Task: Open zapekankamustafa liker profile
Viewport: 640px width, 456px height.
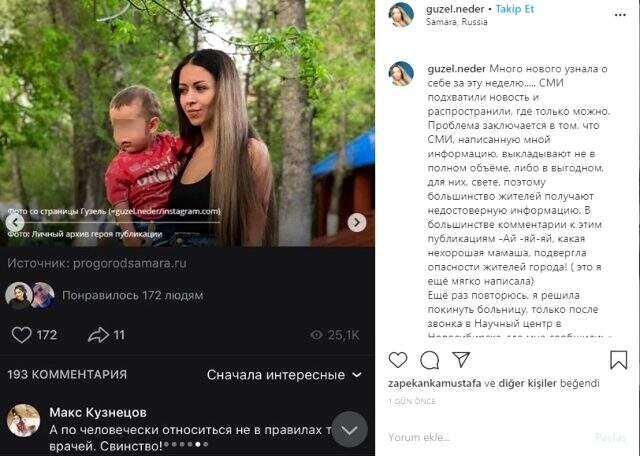Action: [x=434, y=383]
